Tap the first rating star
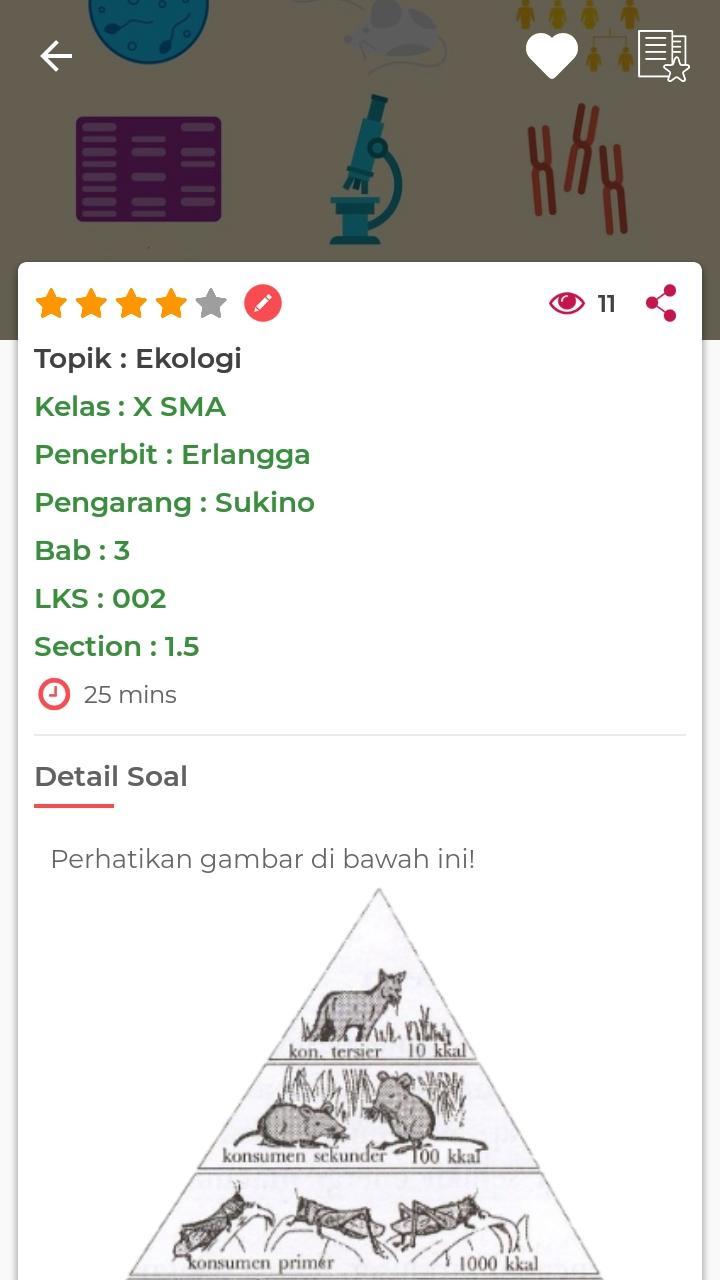Image resolution: width=720 pixels, height=1280 pixels. pos(51,303)
